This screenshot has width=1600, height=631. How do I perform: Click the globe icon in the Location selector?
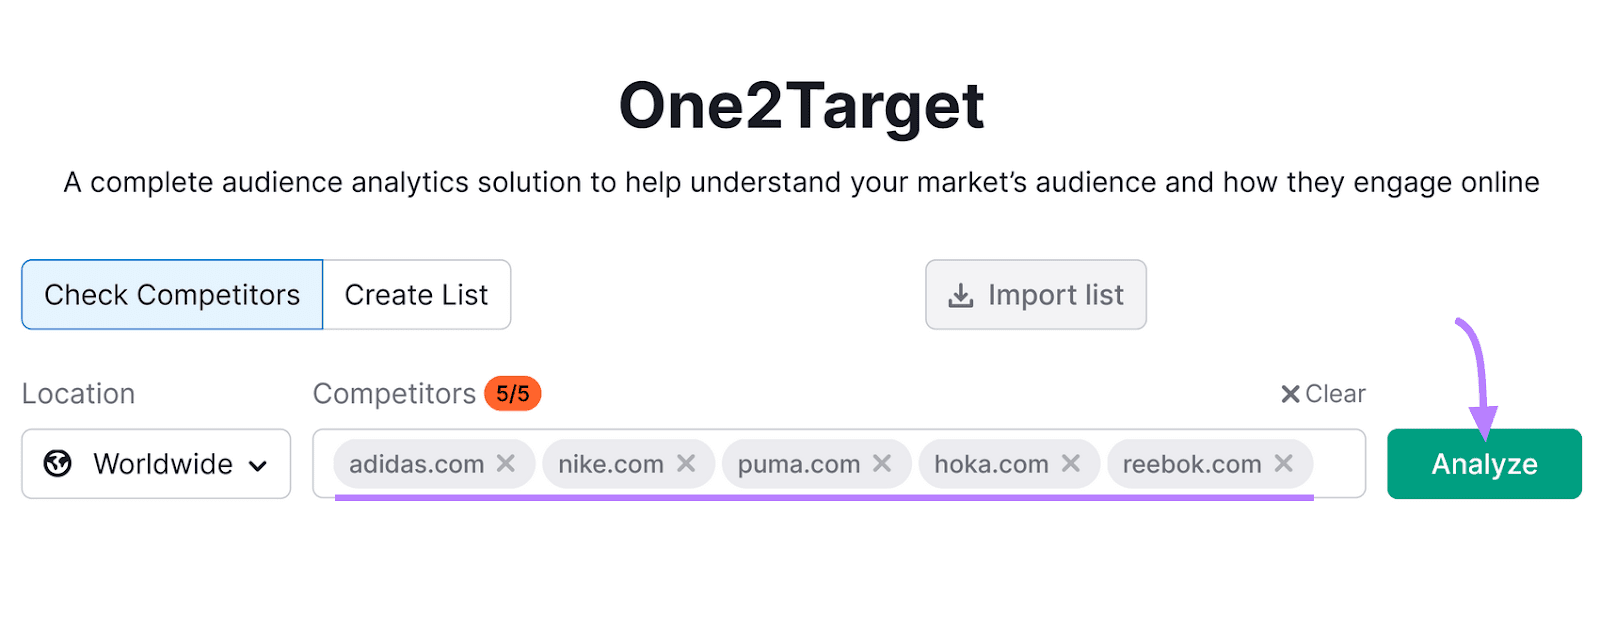(57, 463)
